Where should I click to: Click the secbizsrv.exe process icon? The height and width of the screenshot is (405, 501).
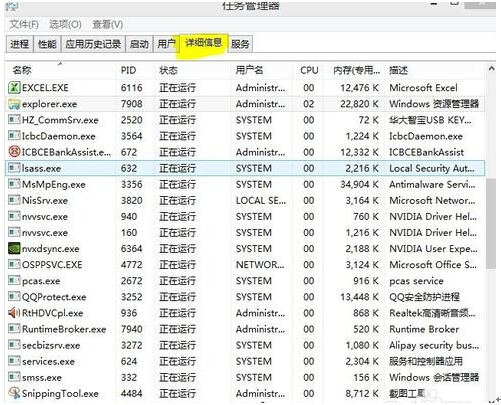click(x=14, y=345)
